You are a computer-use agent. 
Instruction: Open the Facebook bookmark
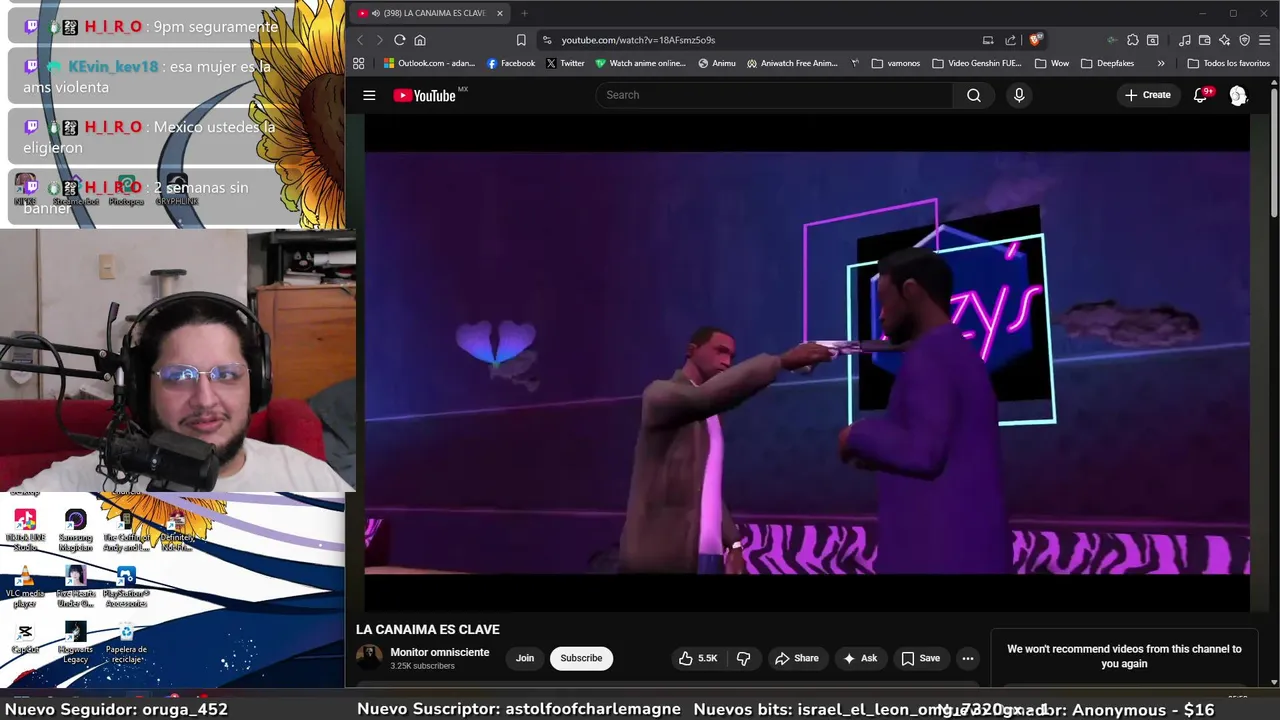(x=510, y=63)
